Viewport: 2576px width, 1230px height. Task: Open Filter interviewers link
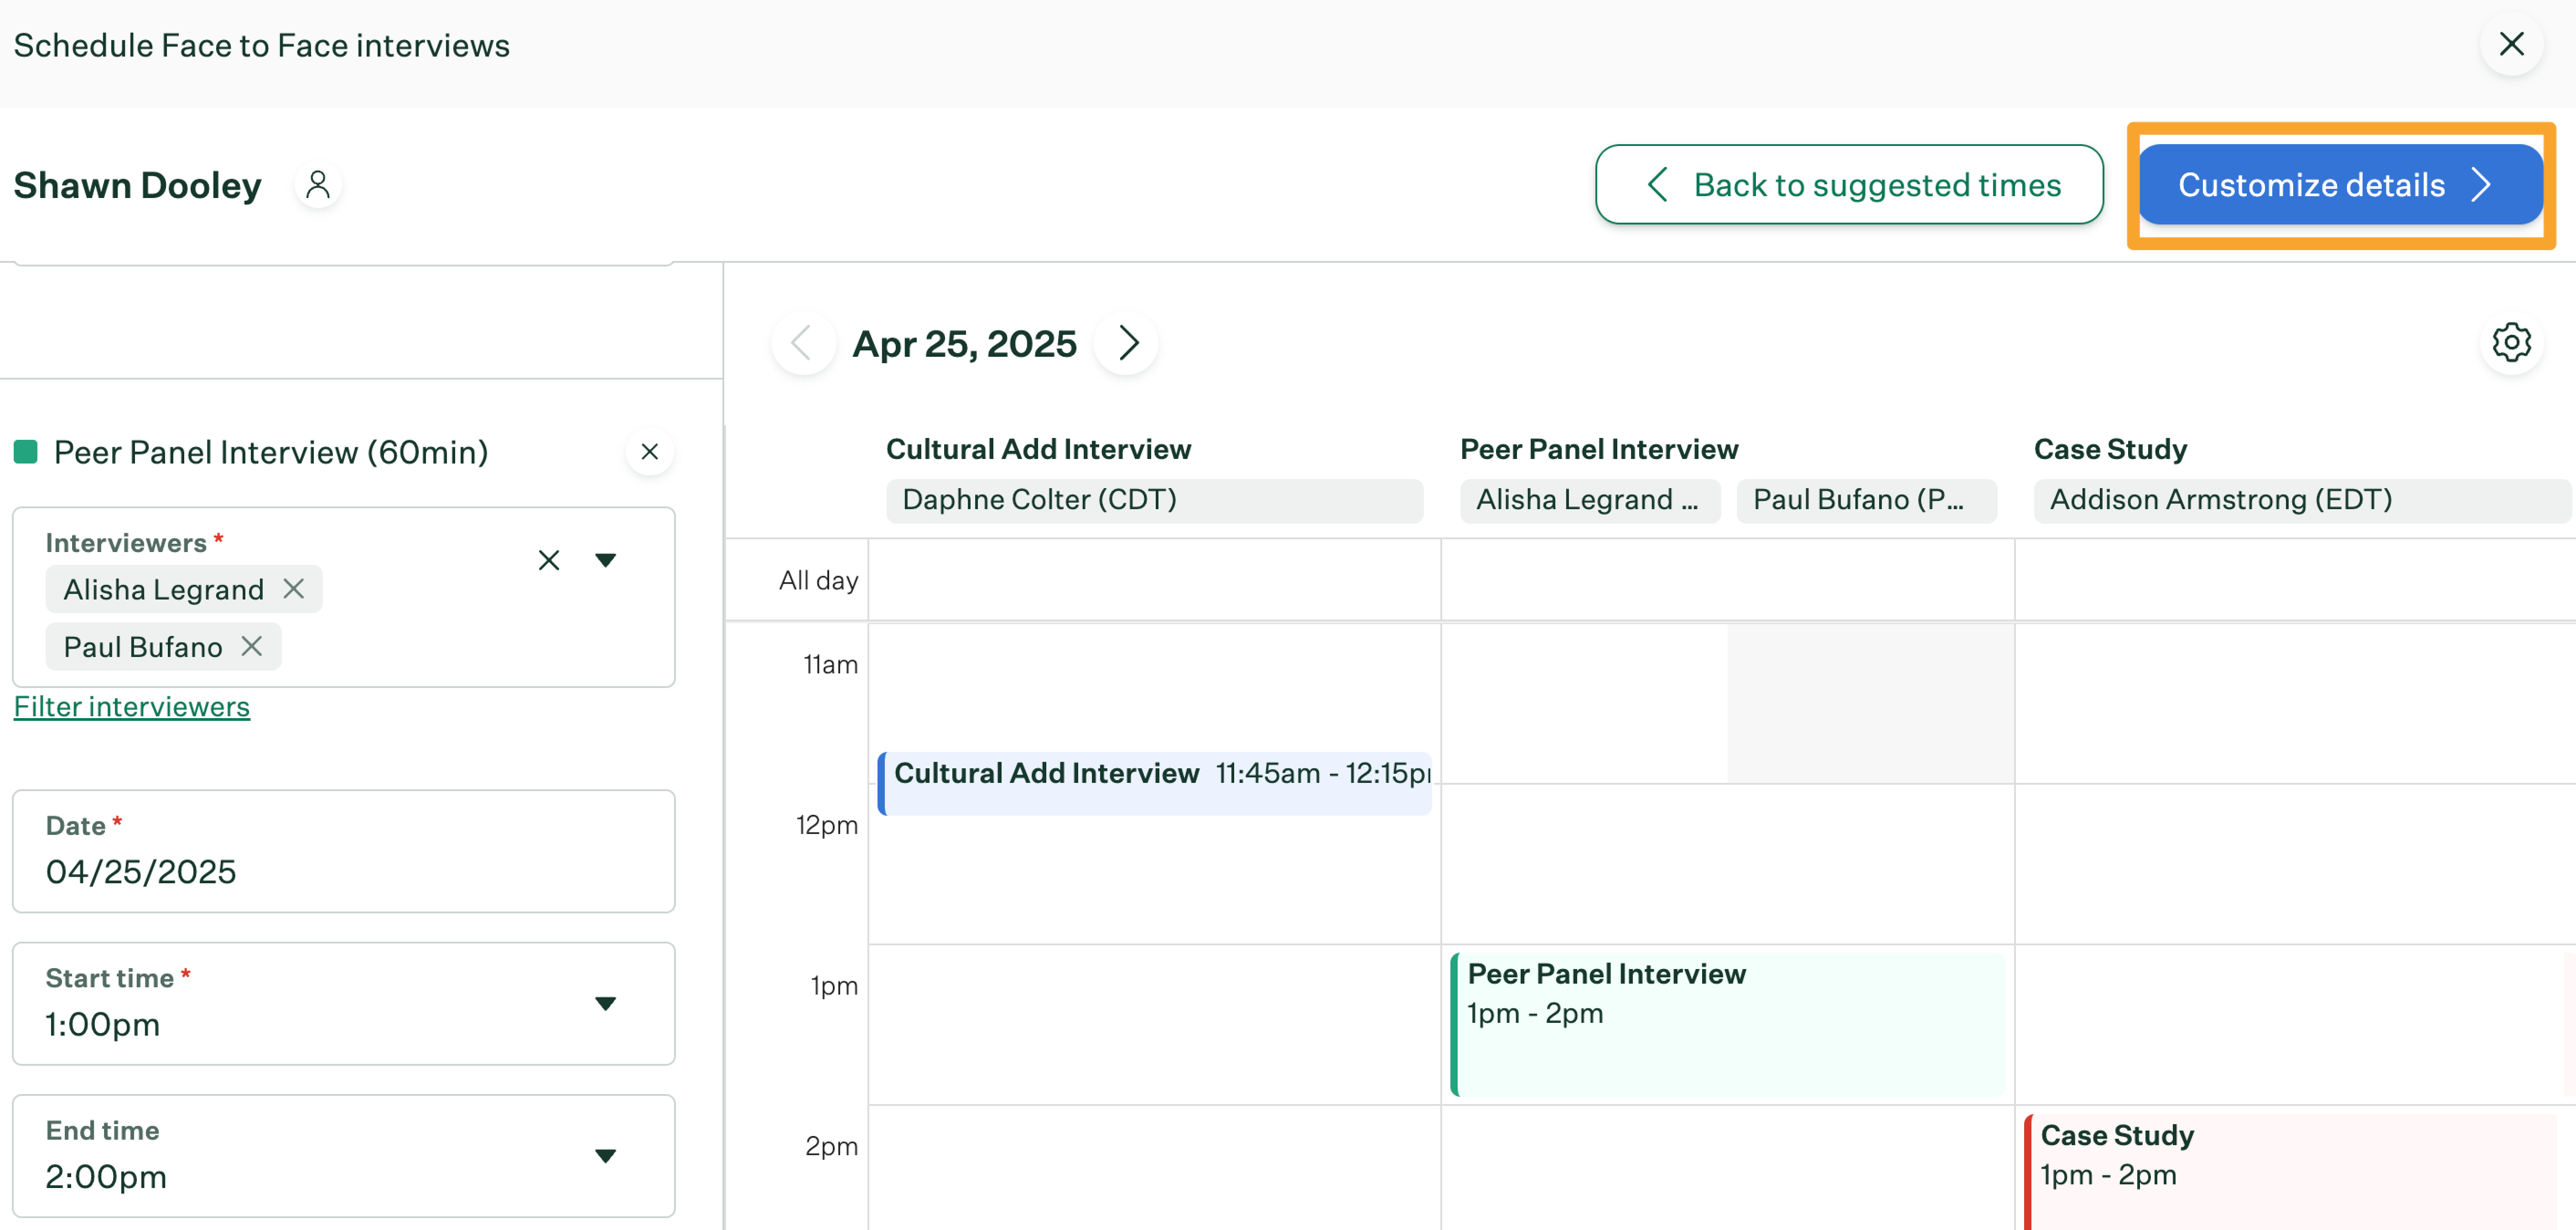pos(132,707)
